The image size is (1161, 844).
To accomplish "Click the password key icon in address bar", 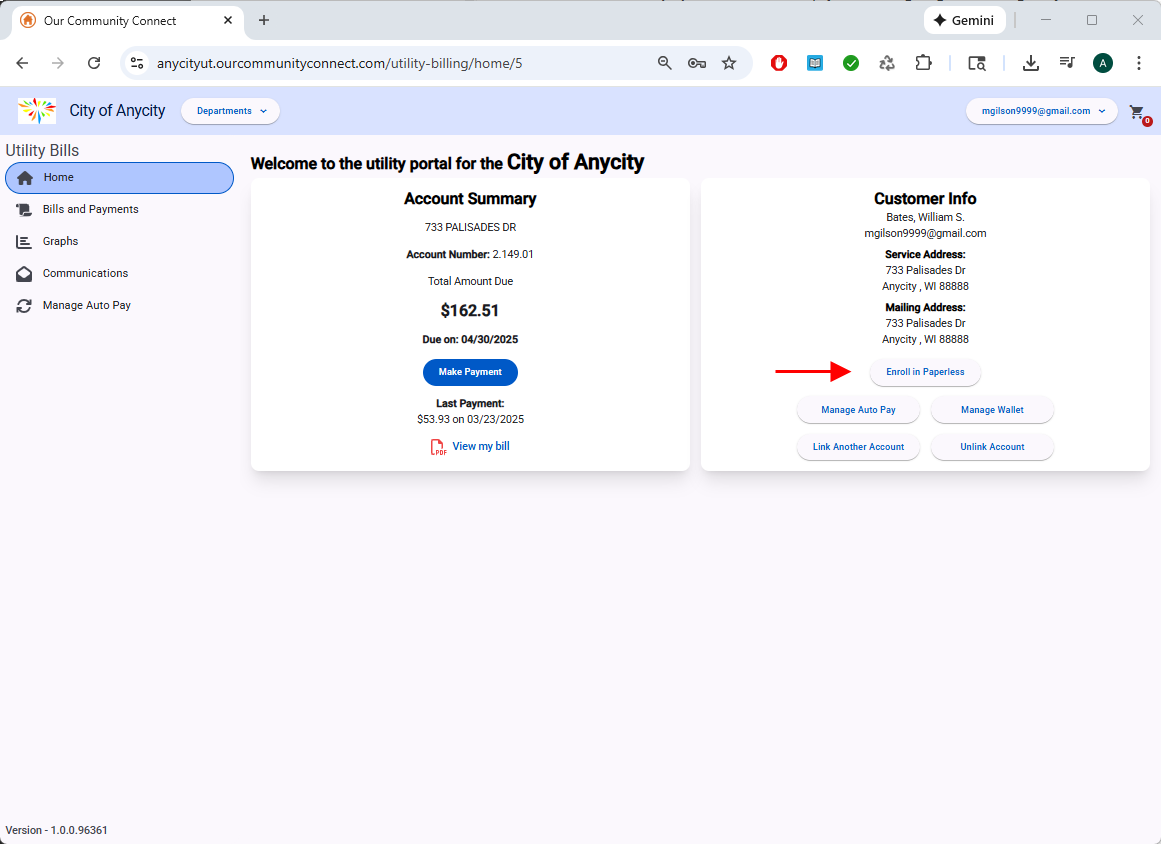I will [x=697, y=63].
